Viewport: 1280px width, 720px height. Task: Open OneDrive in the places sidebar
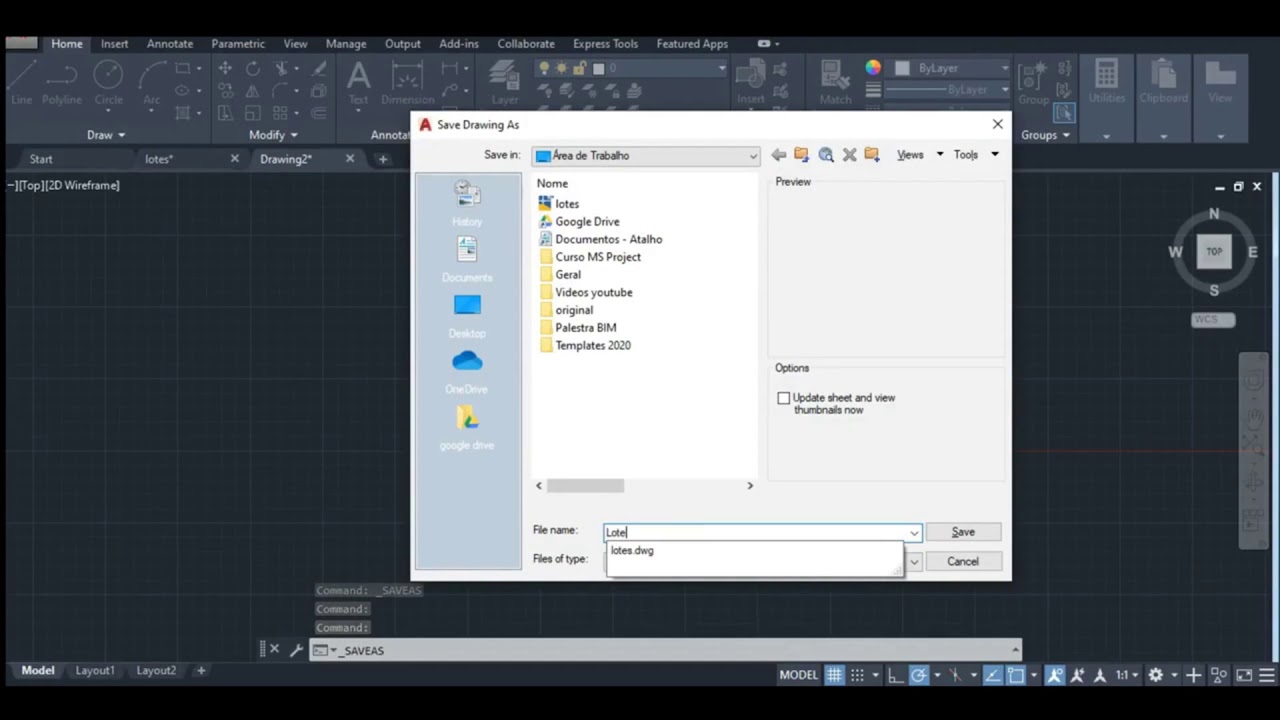click(x=467, y=371)
